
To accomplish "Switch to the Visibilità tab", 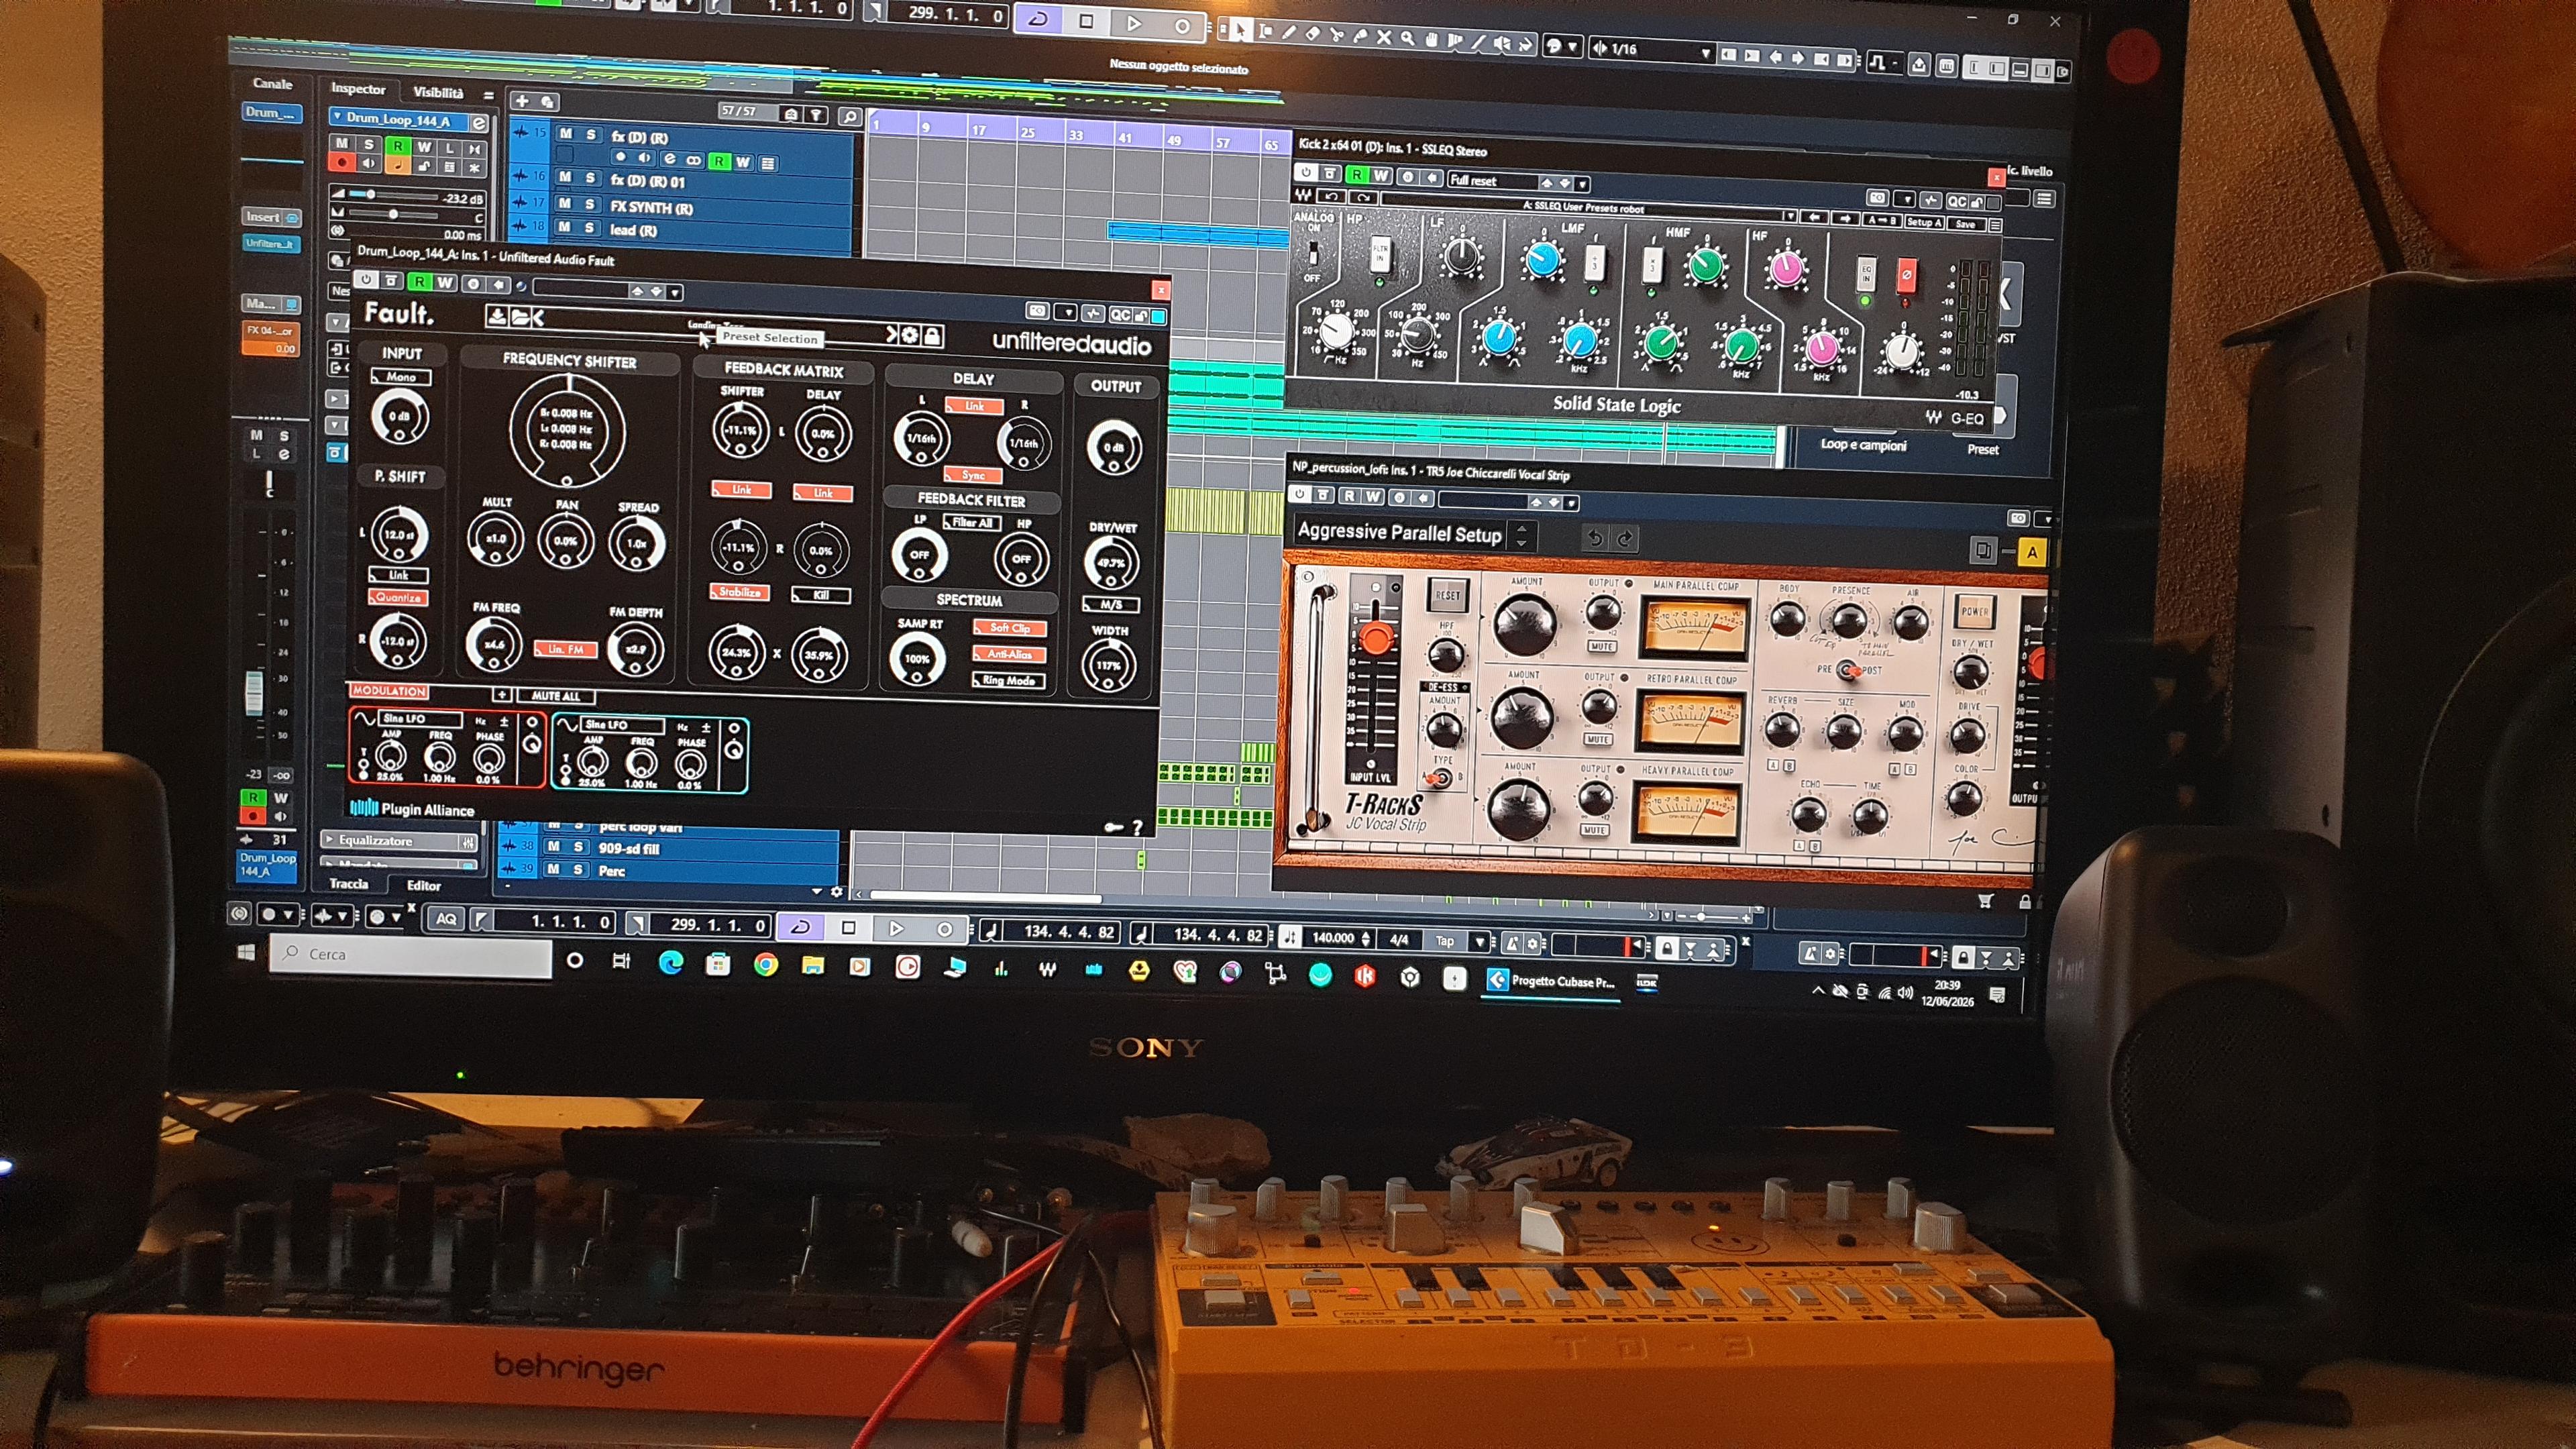I will (x=438, y=92).
